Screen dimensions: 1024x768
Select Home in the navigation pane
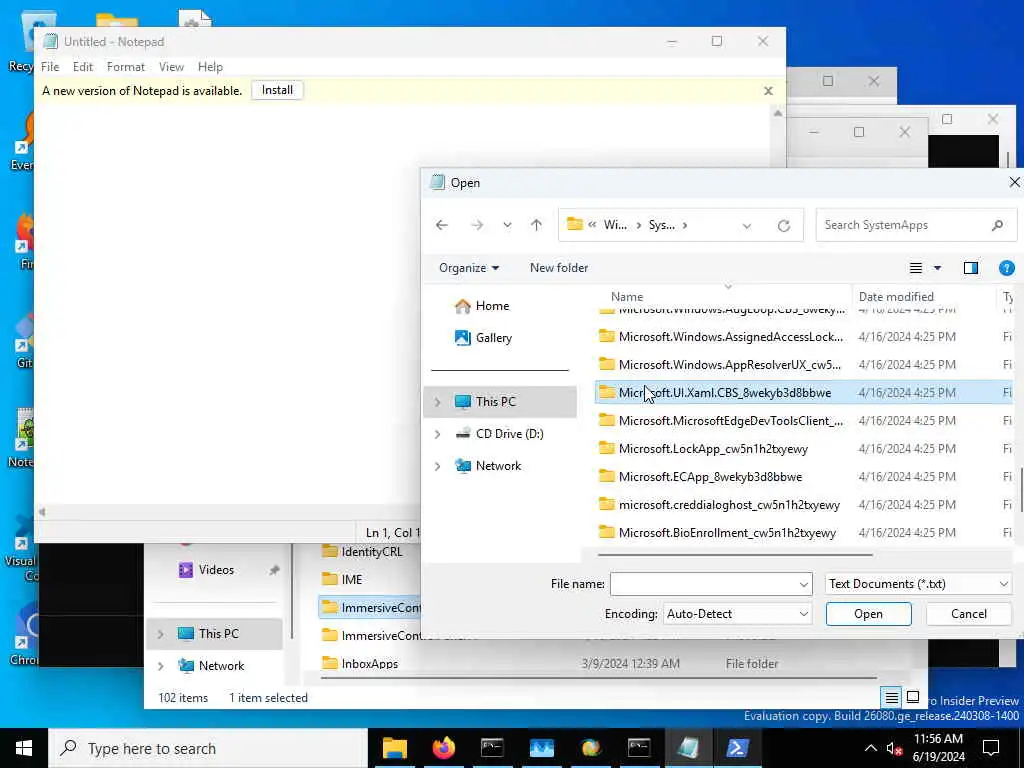[482, 306]
